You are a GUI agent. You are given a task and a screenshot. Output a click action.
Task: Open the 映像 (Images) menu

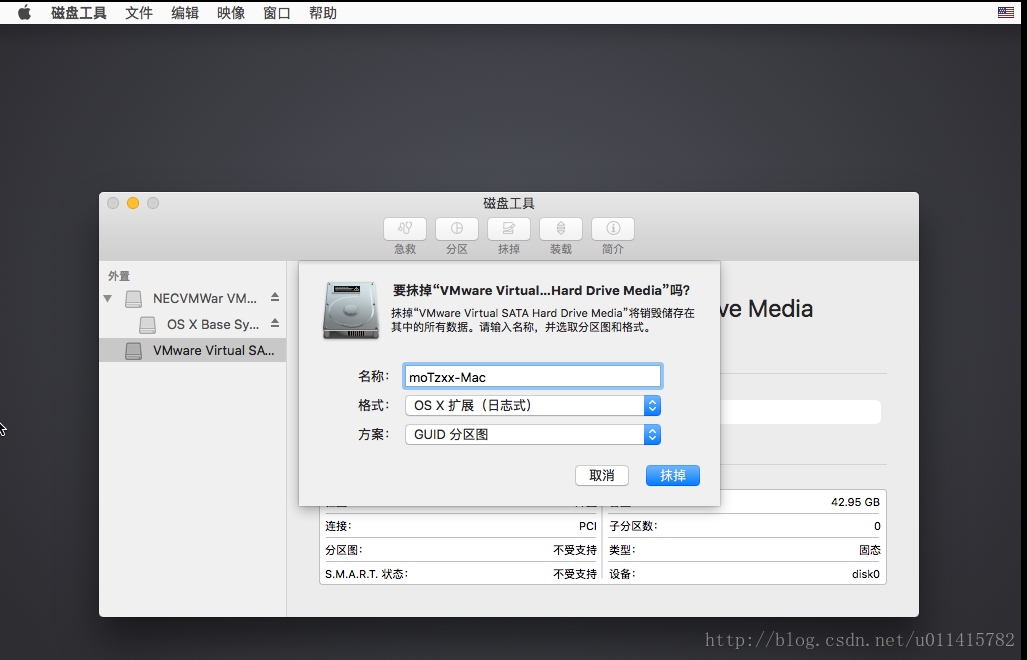pyautogui.click(x=231, y=13)
